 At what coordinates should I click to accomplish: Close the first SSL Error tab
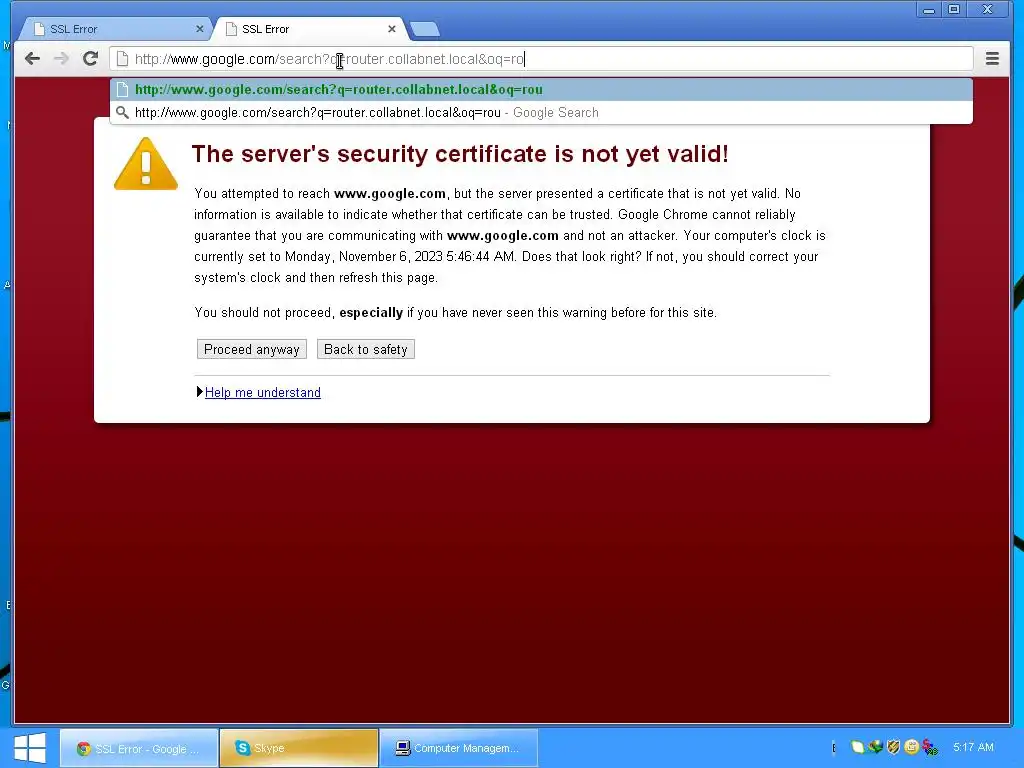tap(200, 29)
